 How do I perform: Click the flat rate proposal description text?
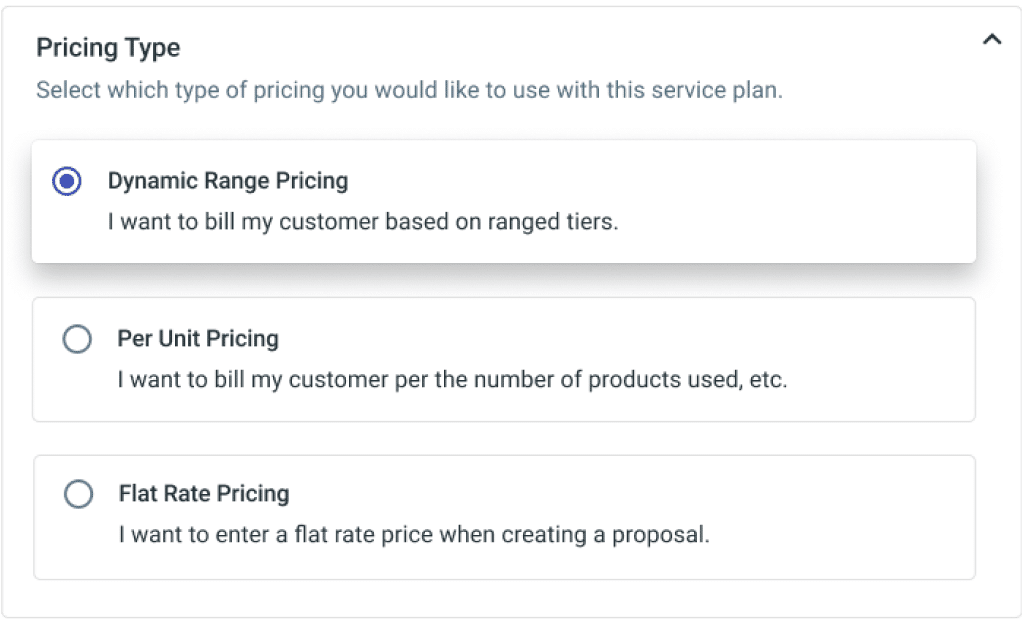click(x=414, y=535)
